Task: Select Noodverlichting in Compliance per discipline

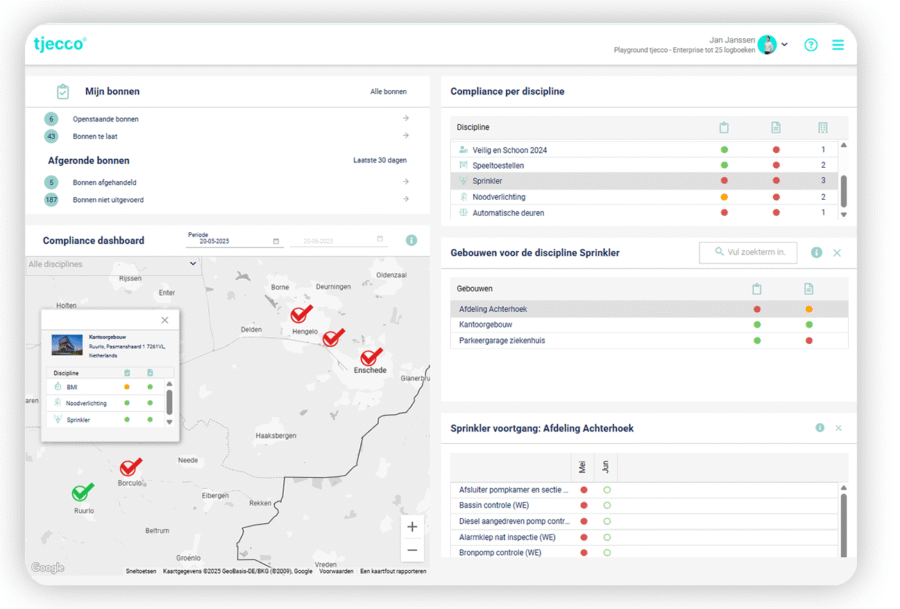Action: point(644,197)
